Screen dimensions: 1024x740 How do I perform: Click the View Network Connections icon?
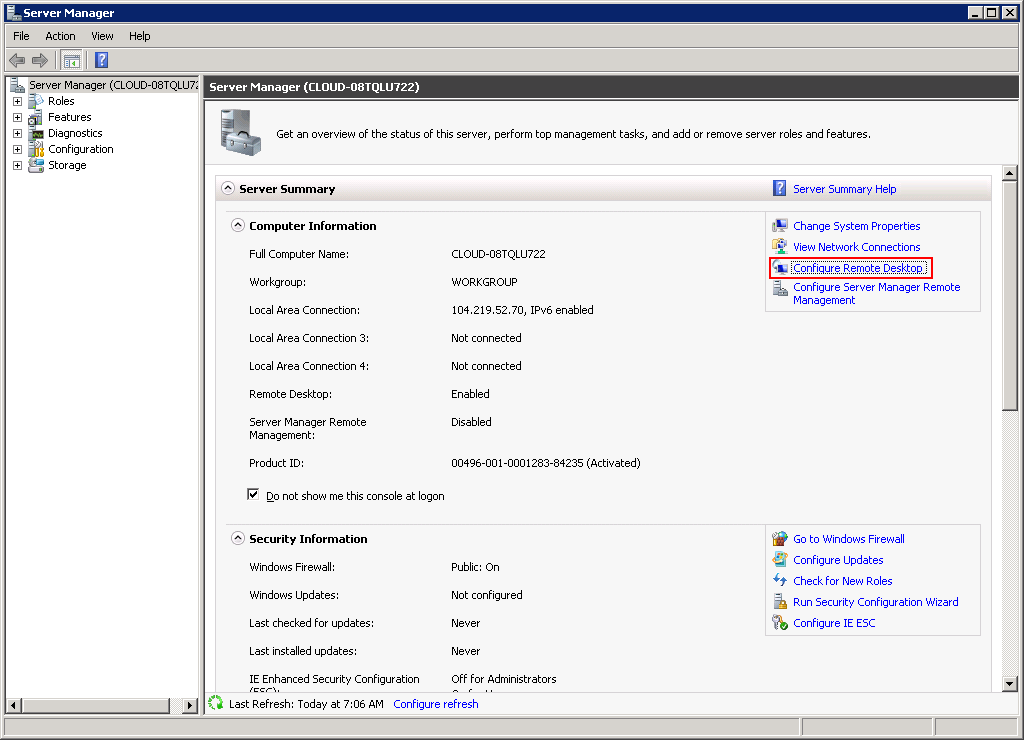780,246
